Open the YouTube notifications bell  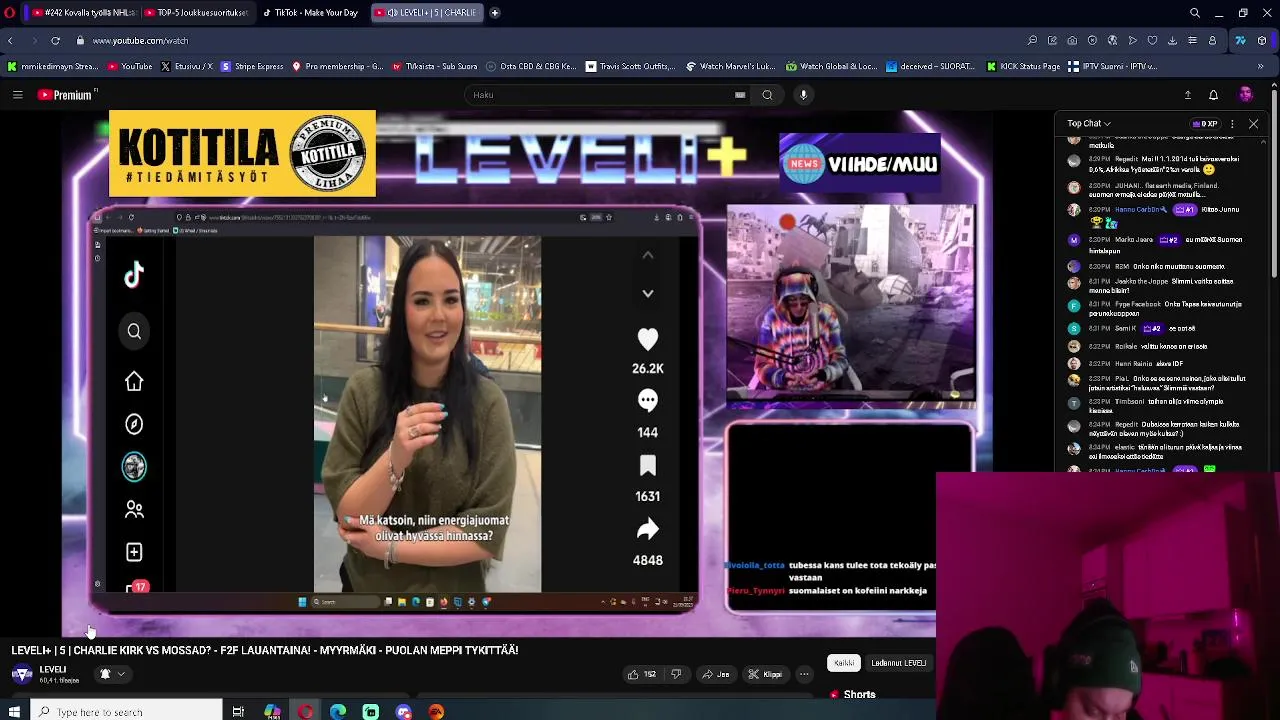pos(1213,95)
